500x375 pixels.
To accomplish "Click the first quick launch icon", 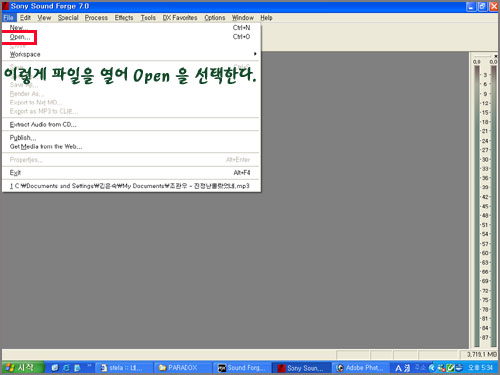I will (x=55, y=368).
